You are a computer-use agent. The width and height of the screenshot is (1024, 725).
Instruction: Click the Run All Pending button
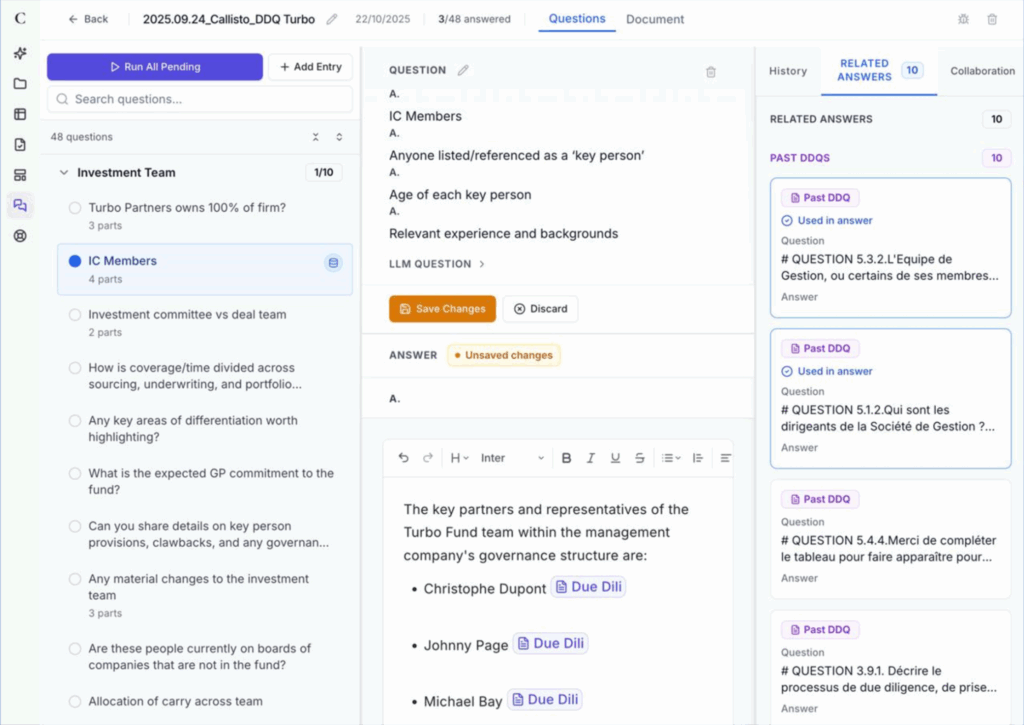(x=155, y=67)
